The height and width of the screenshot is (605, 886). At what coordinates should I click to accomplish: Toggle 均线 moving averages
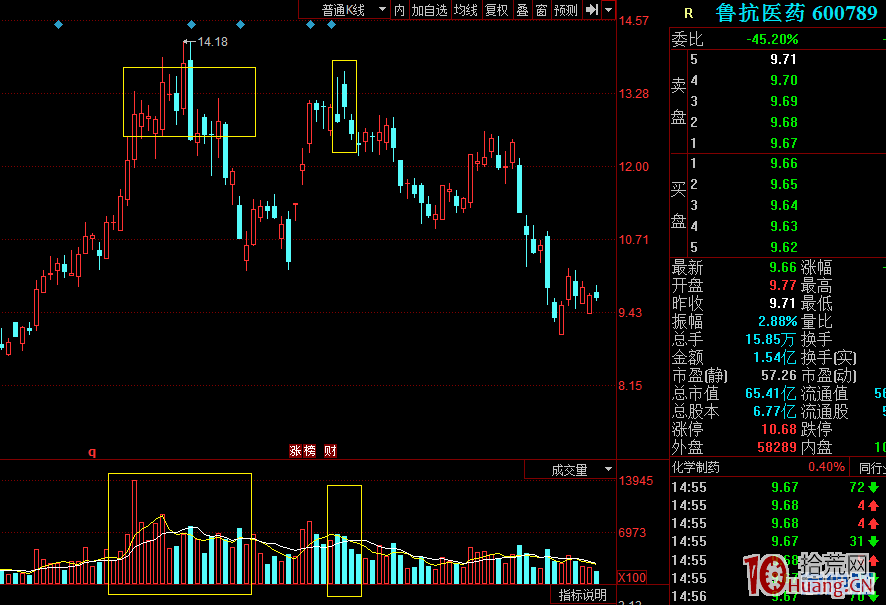466,10
